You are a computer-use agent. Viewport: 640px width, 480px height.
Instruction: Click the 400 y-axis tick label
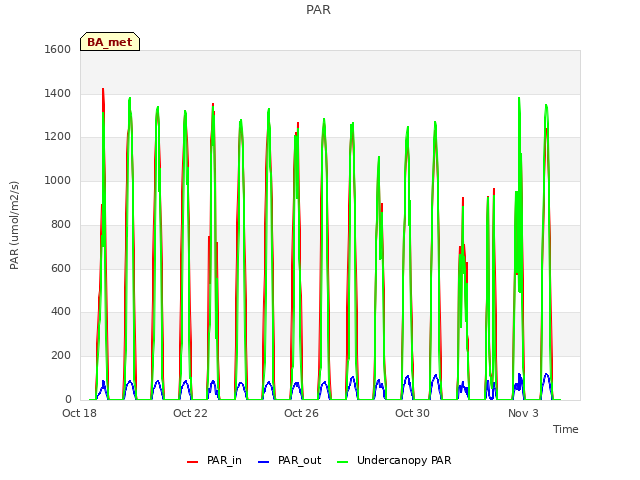(61, 312)
